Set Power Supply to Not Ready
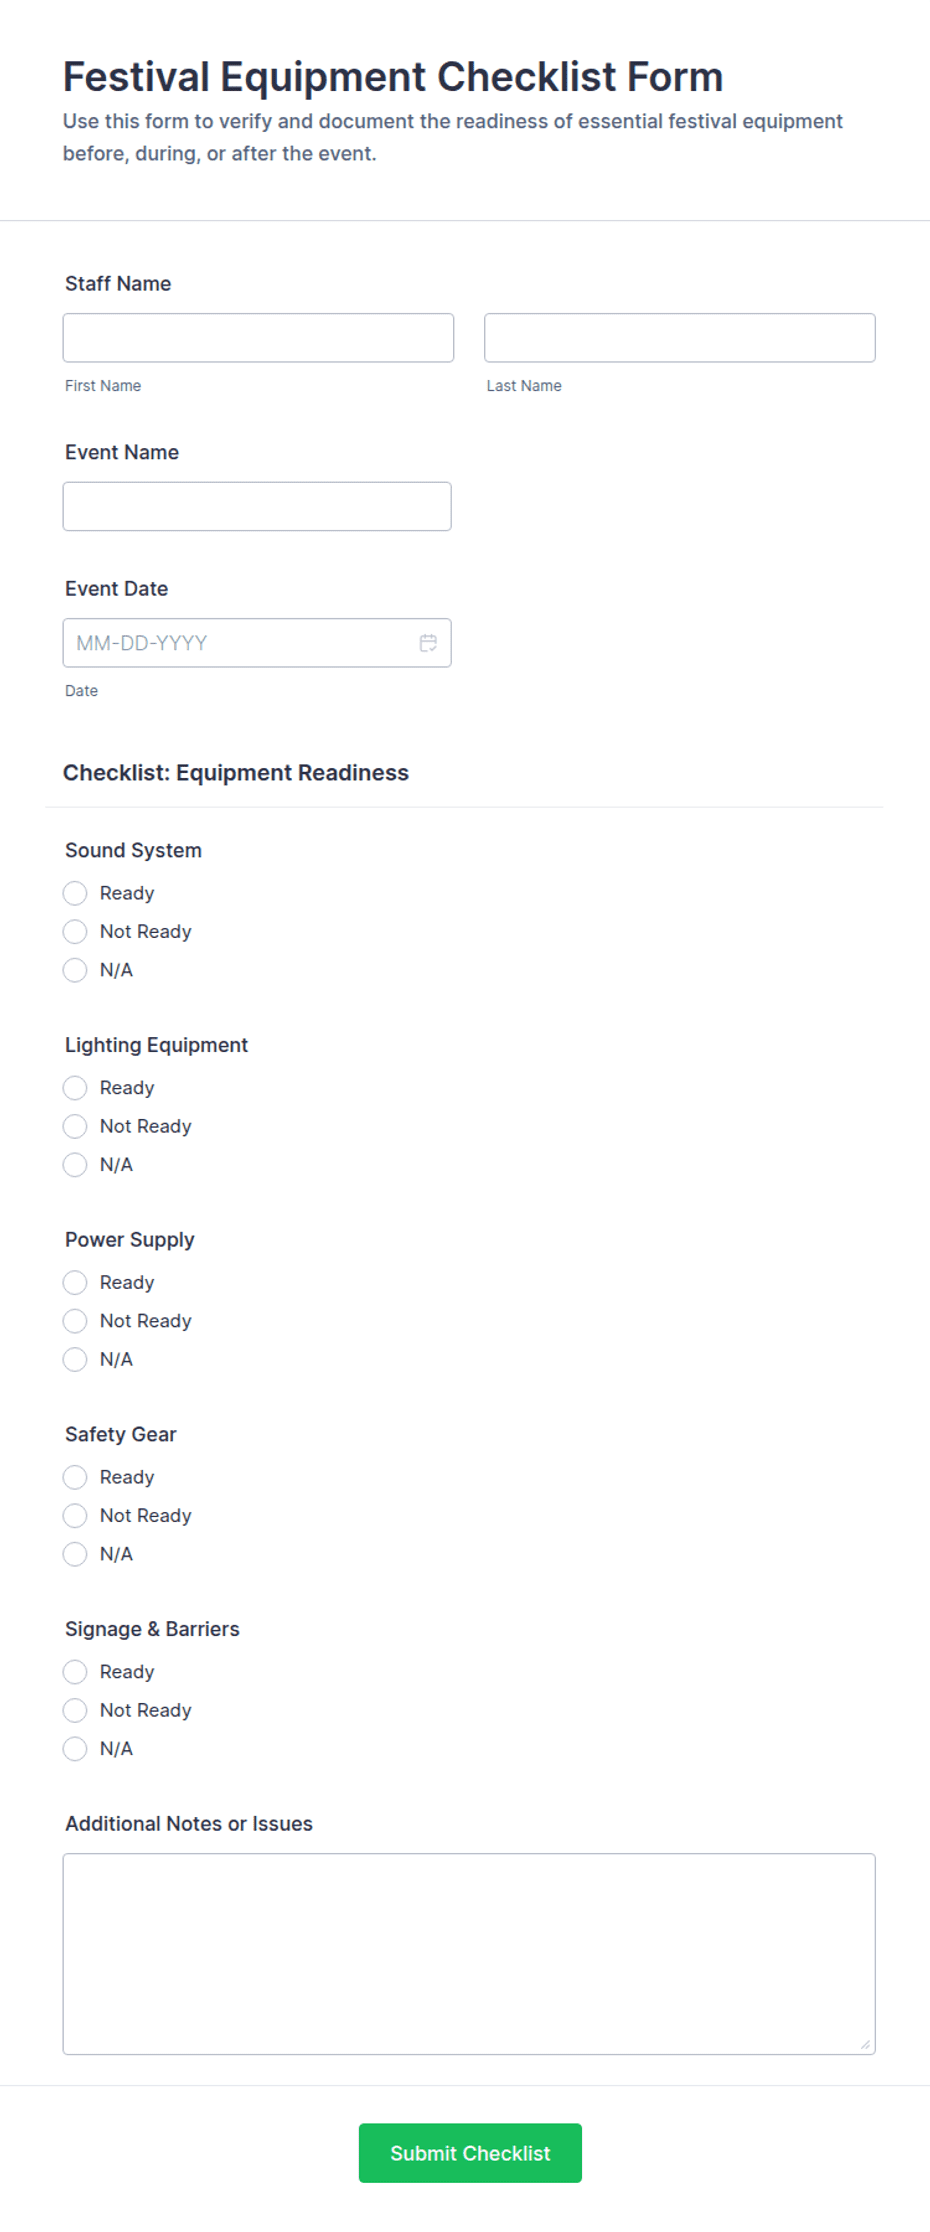 tap(75, 1321)
